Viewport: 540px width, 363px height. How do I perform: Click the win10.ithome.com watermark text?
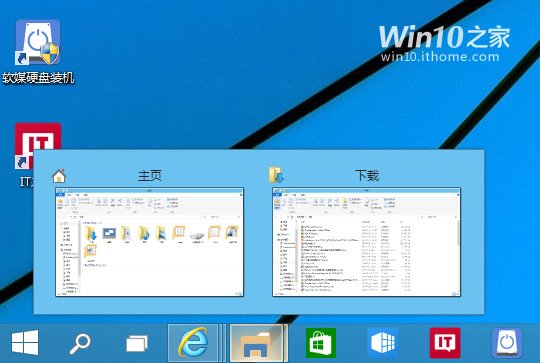[x=440, y=56]
